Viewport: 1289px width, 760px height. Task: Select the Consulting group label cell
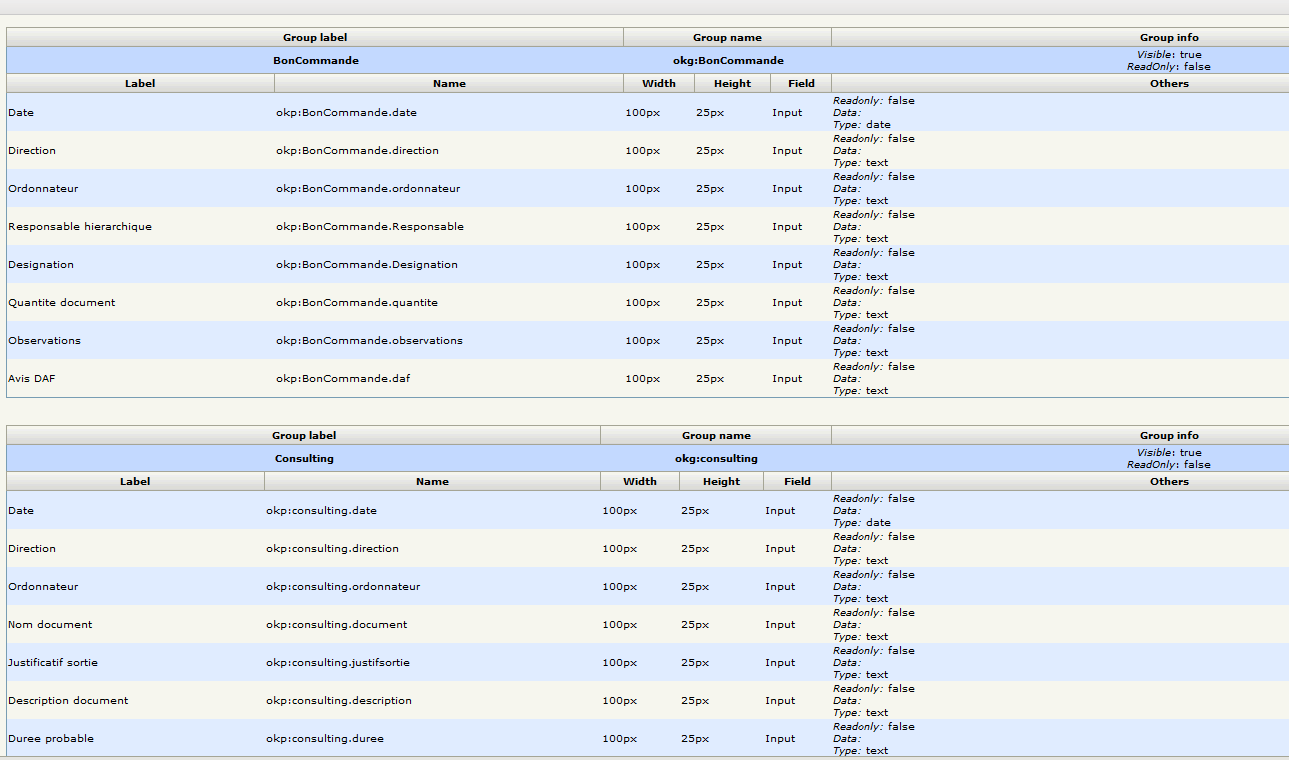(304, 459)
